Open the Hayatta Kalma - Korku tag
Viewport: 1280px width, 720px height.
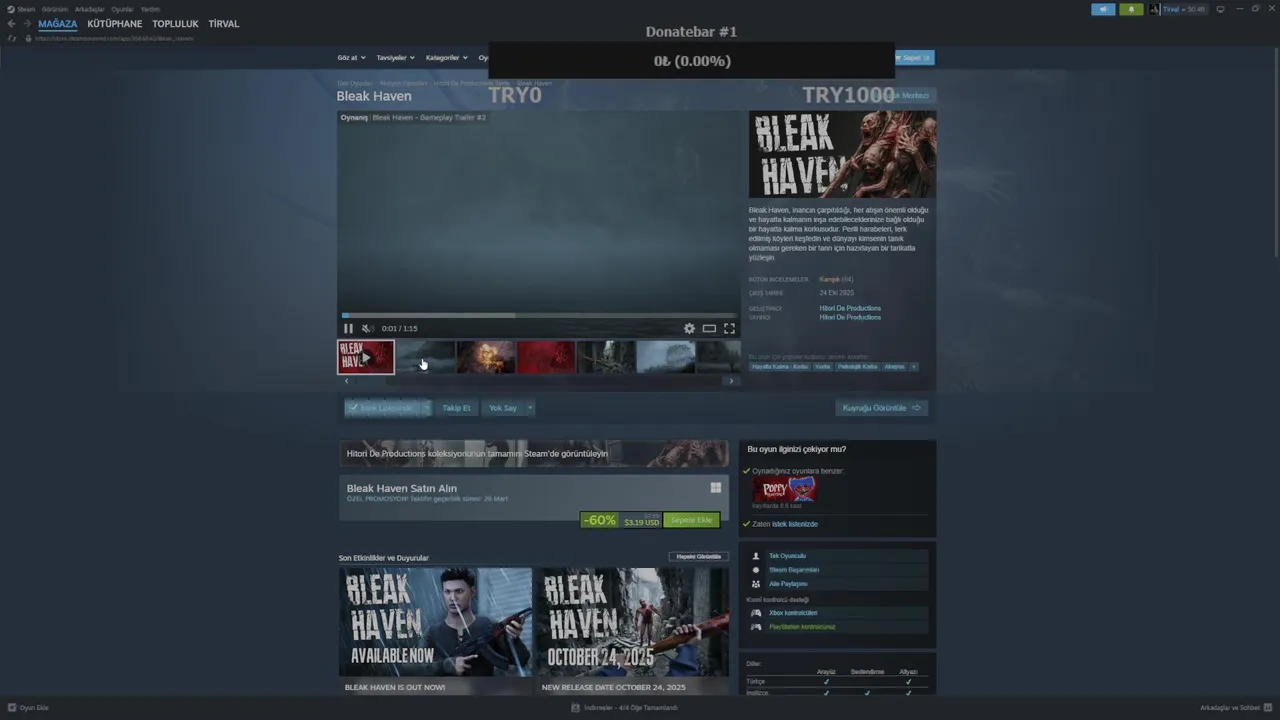780,366
